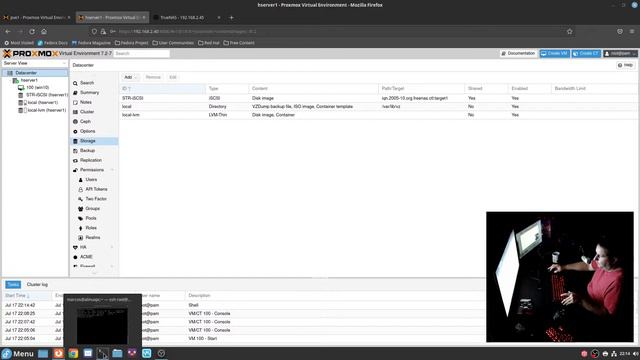640x360 pixels.
Task: Click the Options gear icon
Action: tap(75, 131)
